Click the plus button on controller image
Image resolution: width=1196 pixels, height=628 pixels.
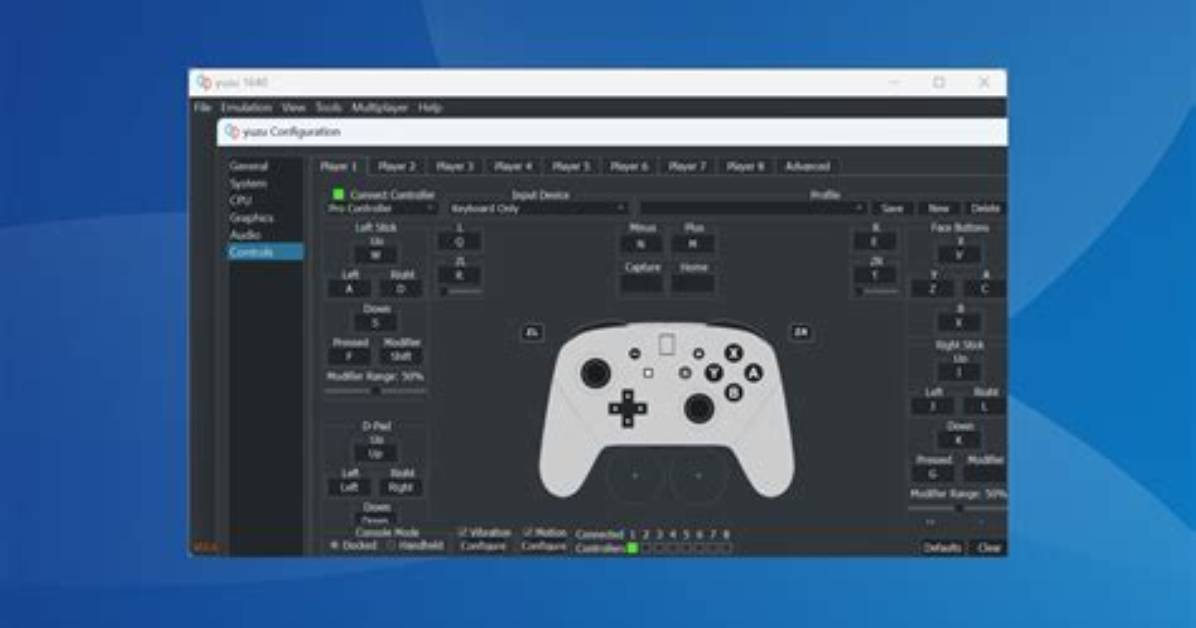point(698,353)
